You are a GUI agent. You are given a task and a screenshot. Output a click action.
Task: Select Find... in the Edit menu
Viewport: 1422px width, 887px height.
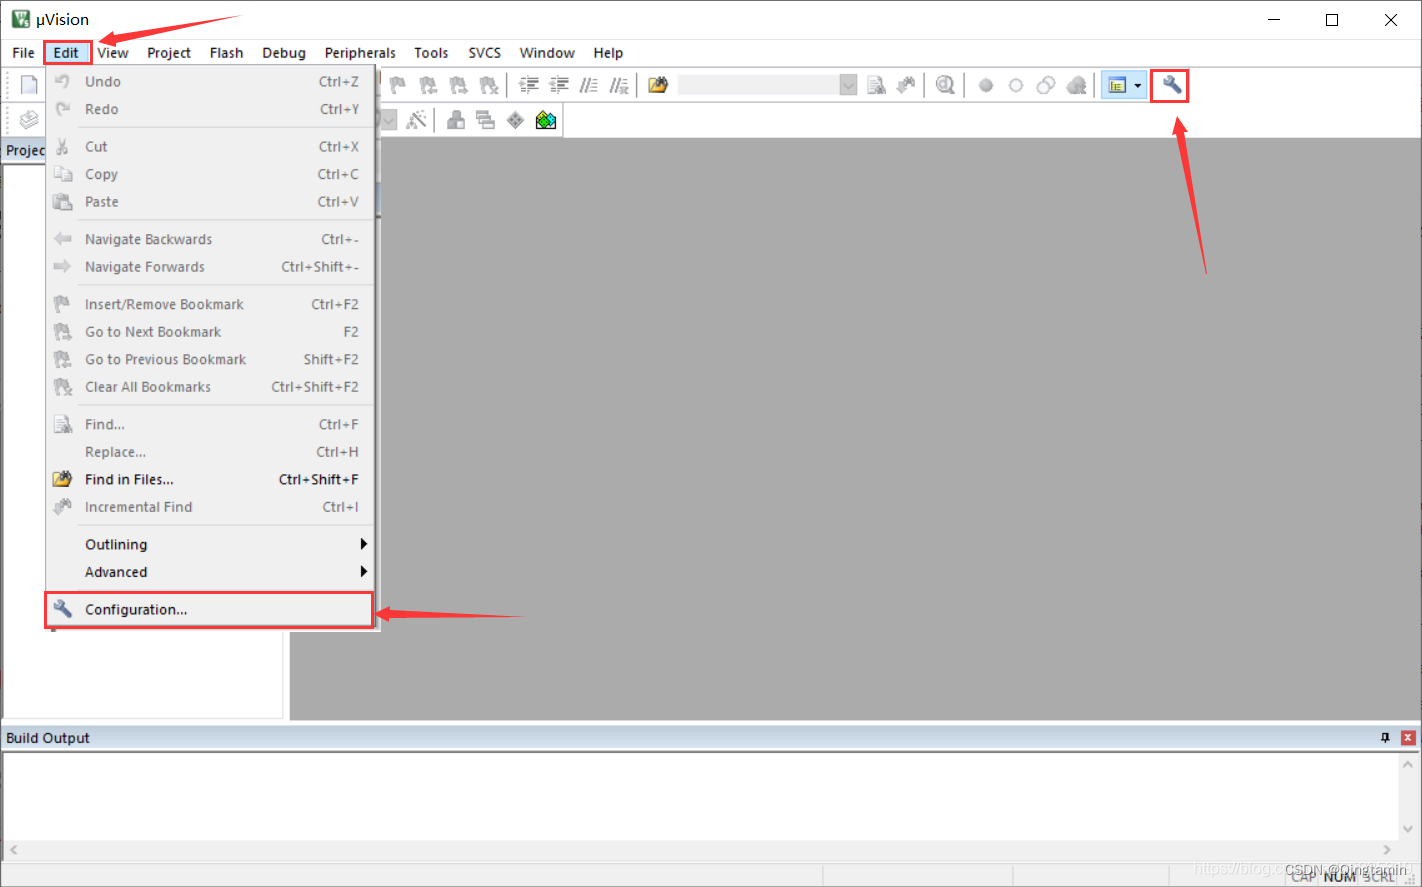(210, 425)
